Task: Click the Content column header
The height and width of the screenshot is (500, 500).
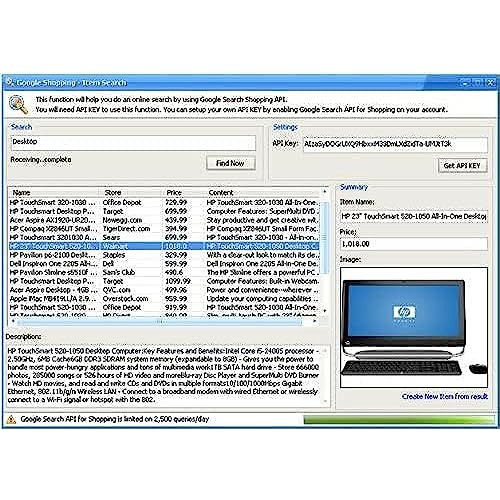Action: (262, 192)
